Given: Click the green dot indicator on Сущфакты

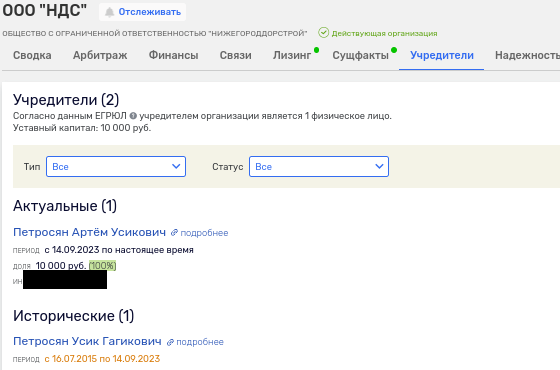Looking at the screenshot, I should 394,50.
